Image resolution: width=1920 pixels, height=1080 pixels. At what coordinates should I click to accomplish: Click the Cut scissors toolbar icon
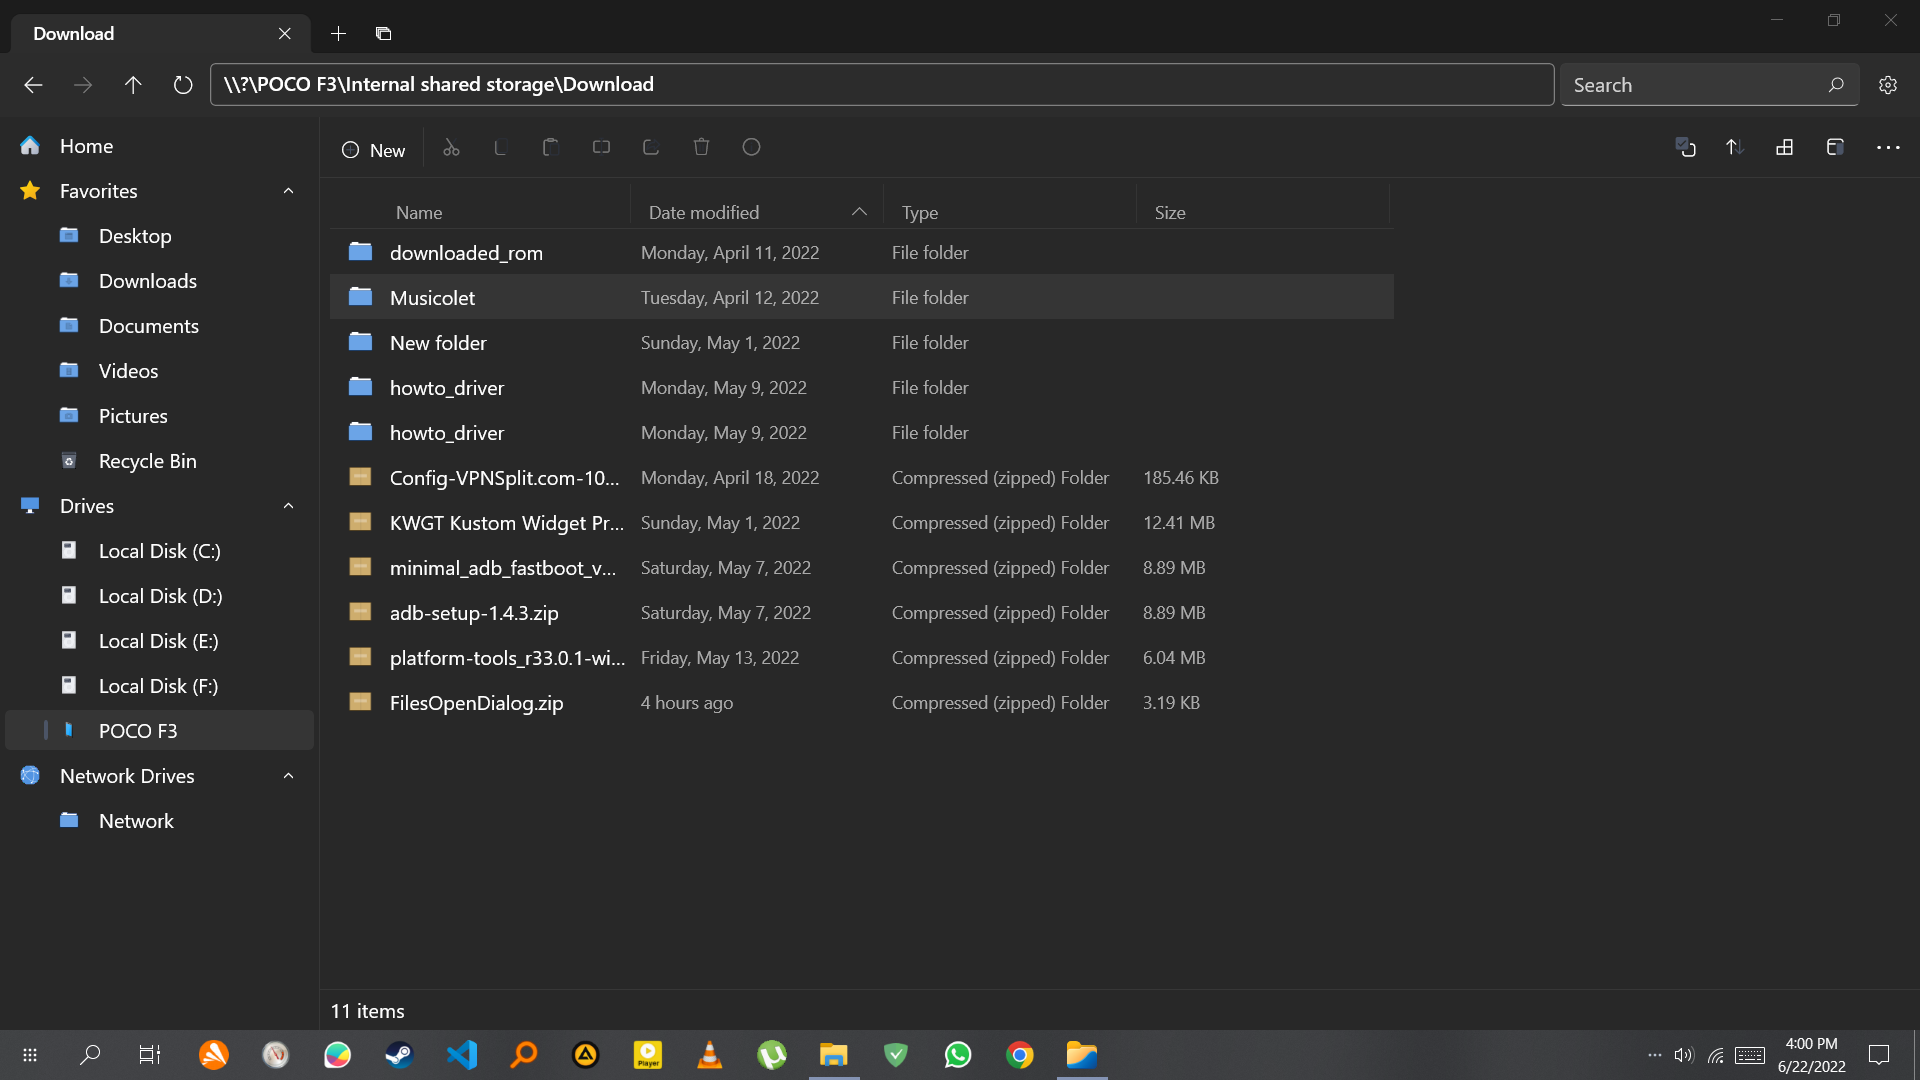(x=451, y=148)
